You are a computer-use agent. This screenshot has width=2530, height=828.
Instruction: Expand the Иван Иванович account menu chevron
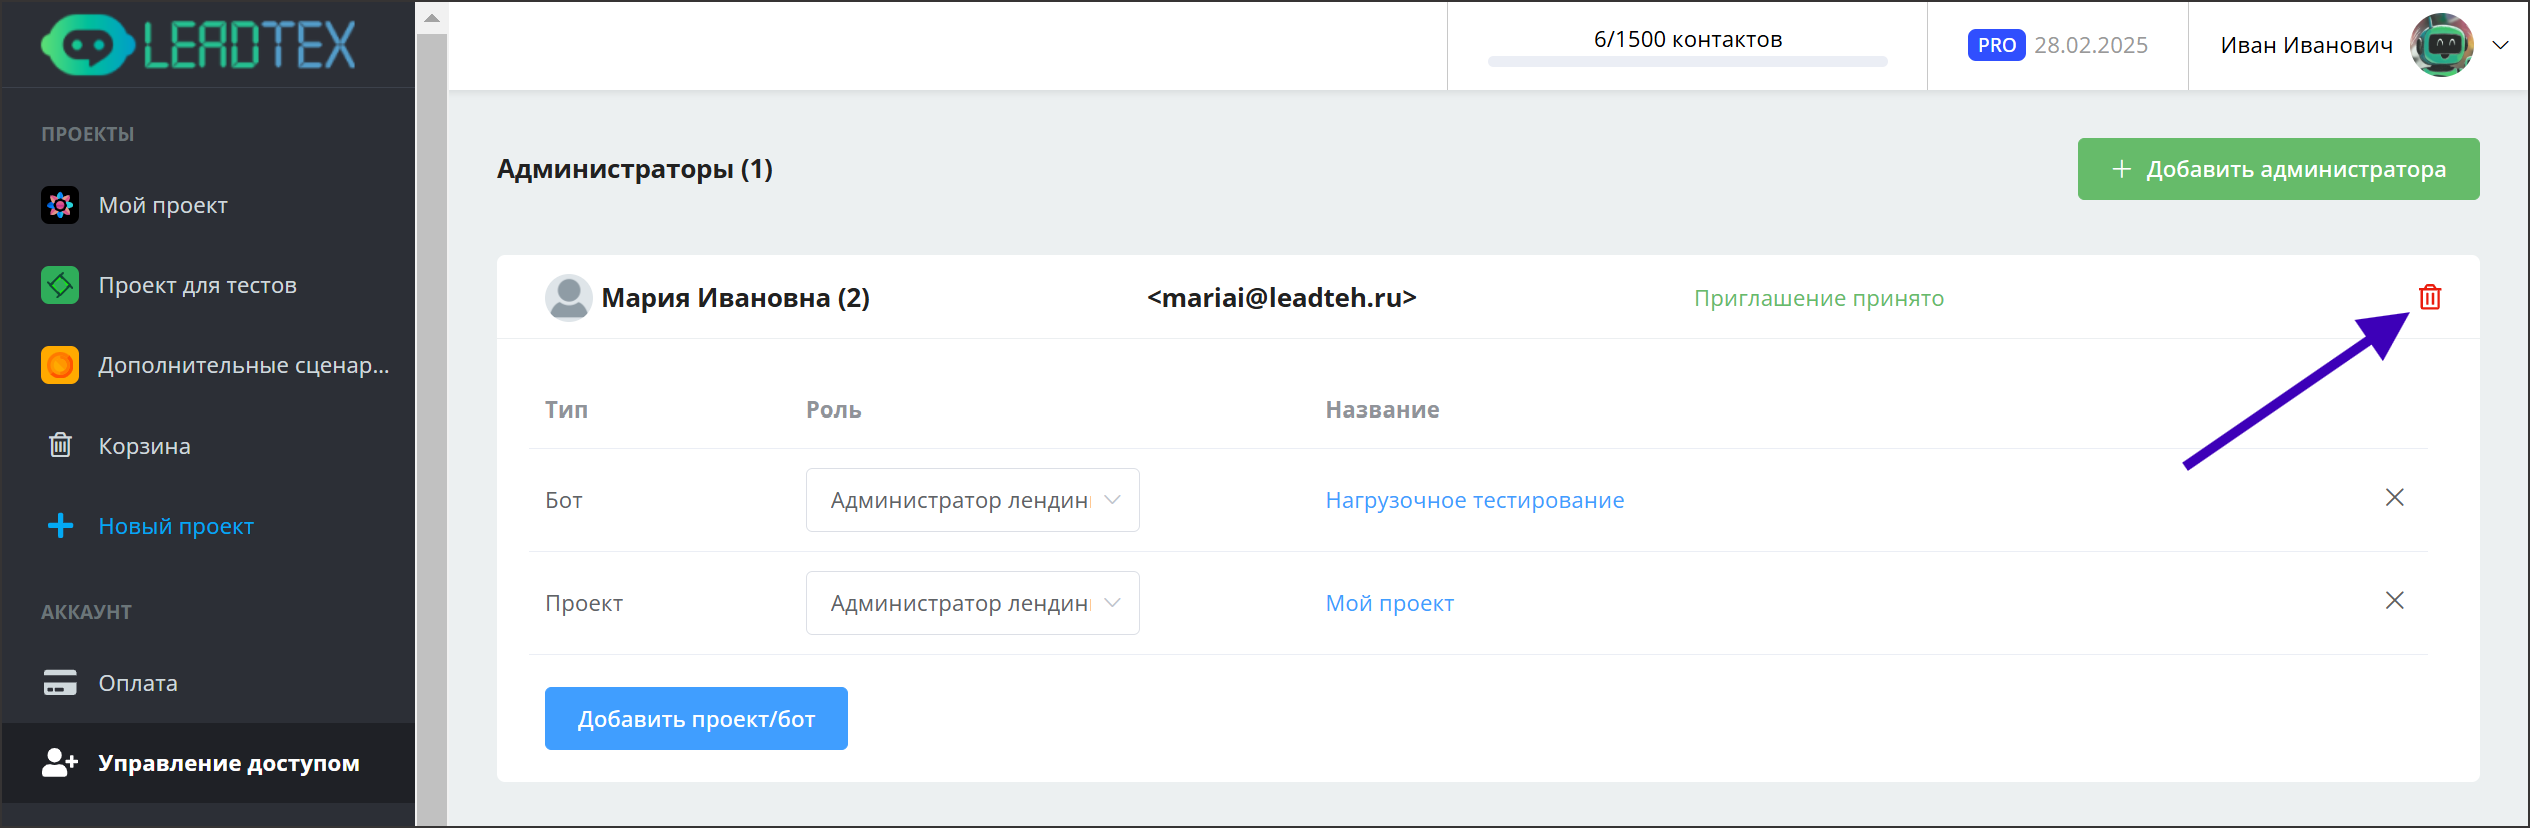point(2500,45)
